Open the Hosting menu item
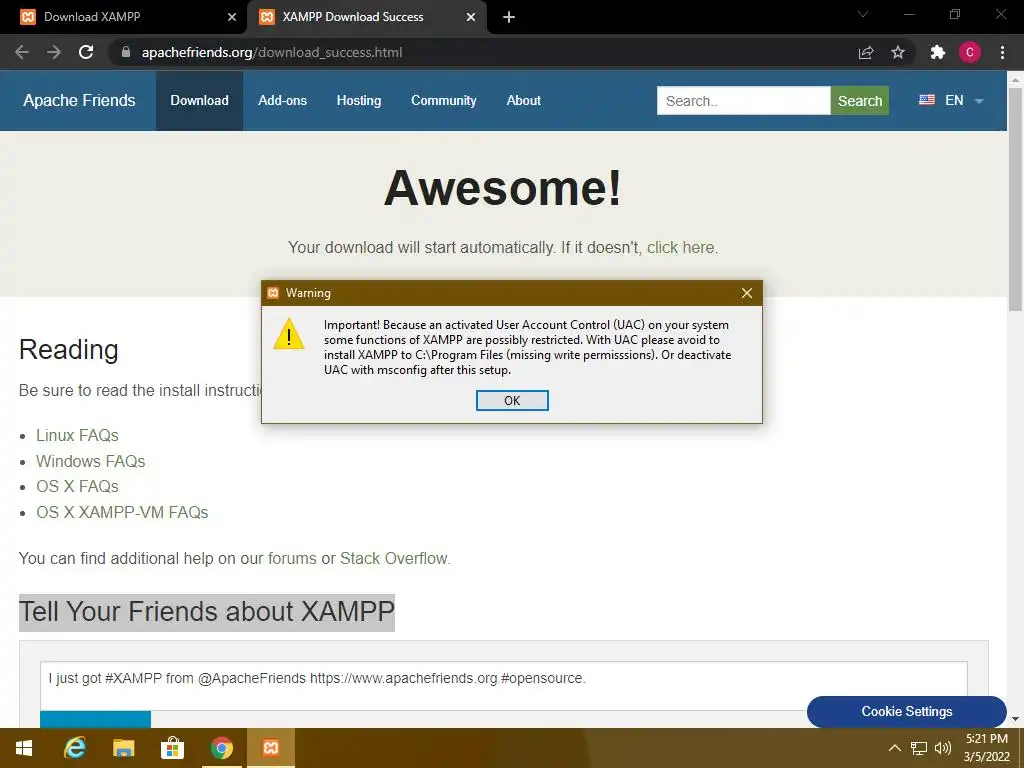The image size is (1024, 768). (x=359, y=101)
